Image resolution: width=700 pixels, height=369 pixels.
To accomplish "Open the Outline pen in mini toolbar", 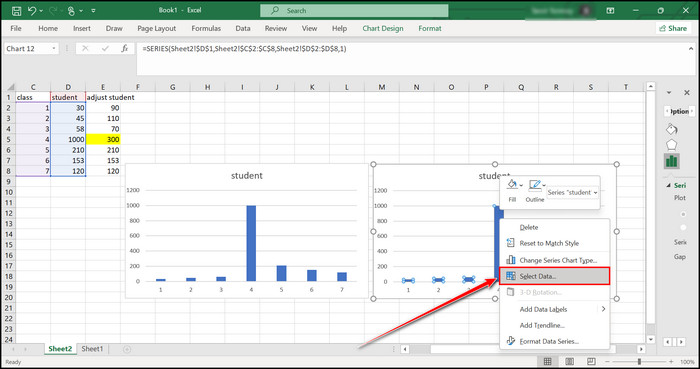I will coord(534,185).
